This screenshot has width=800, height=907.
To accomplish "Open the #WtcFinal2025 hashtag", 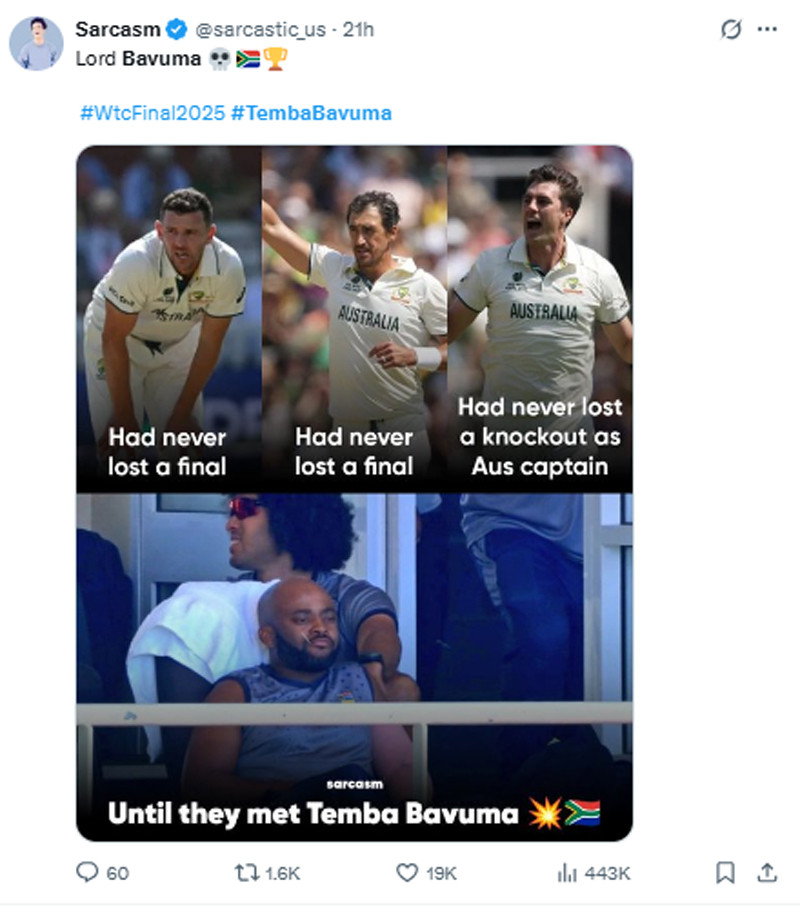I will coord(153,113).
